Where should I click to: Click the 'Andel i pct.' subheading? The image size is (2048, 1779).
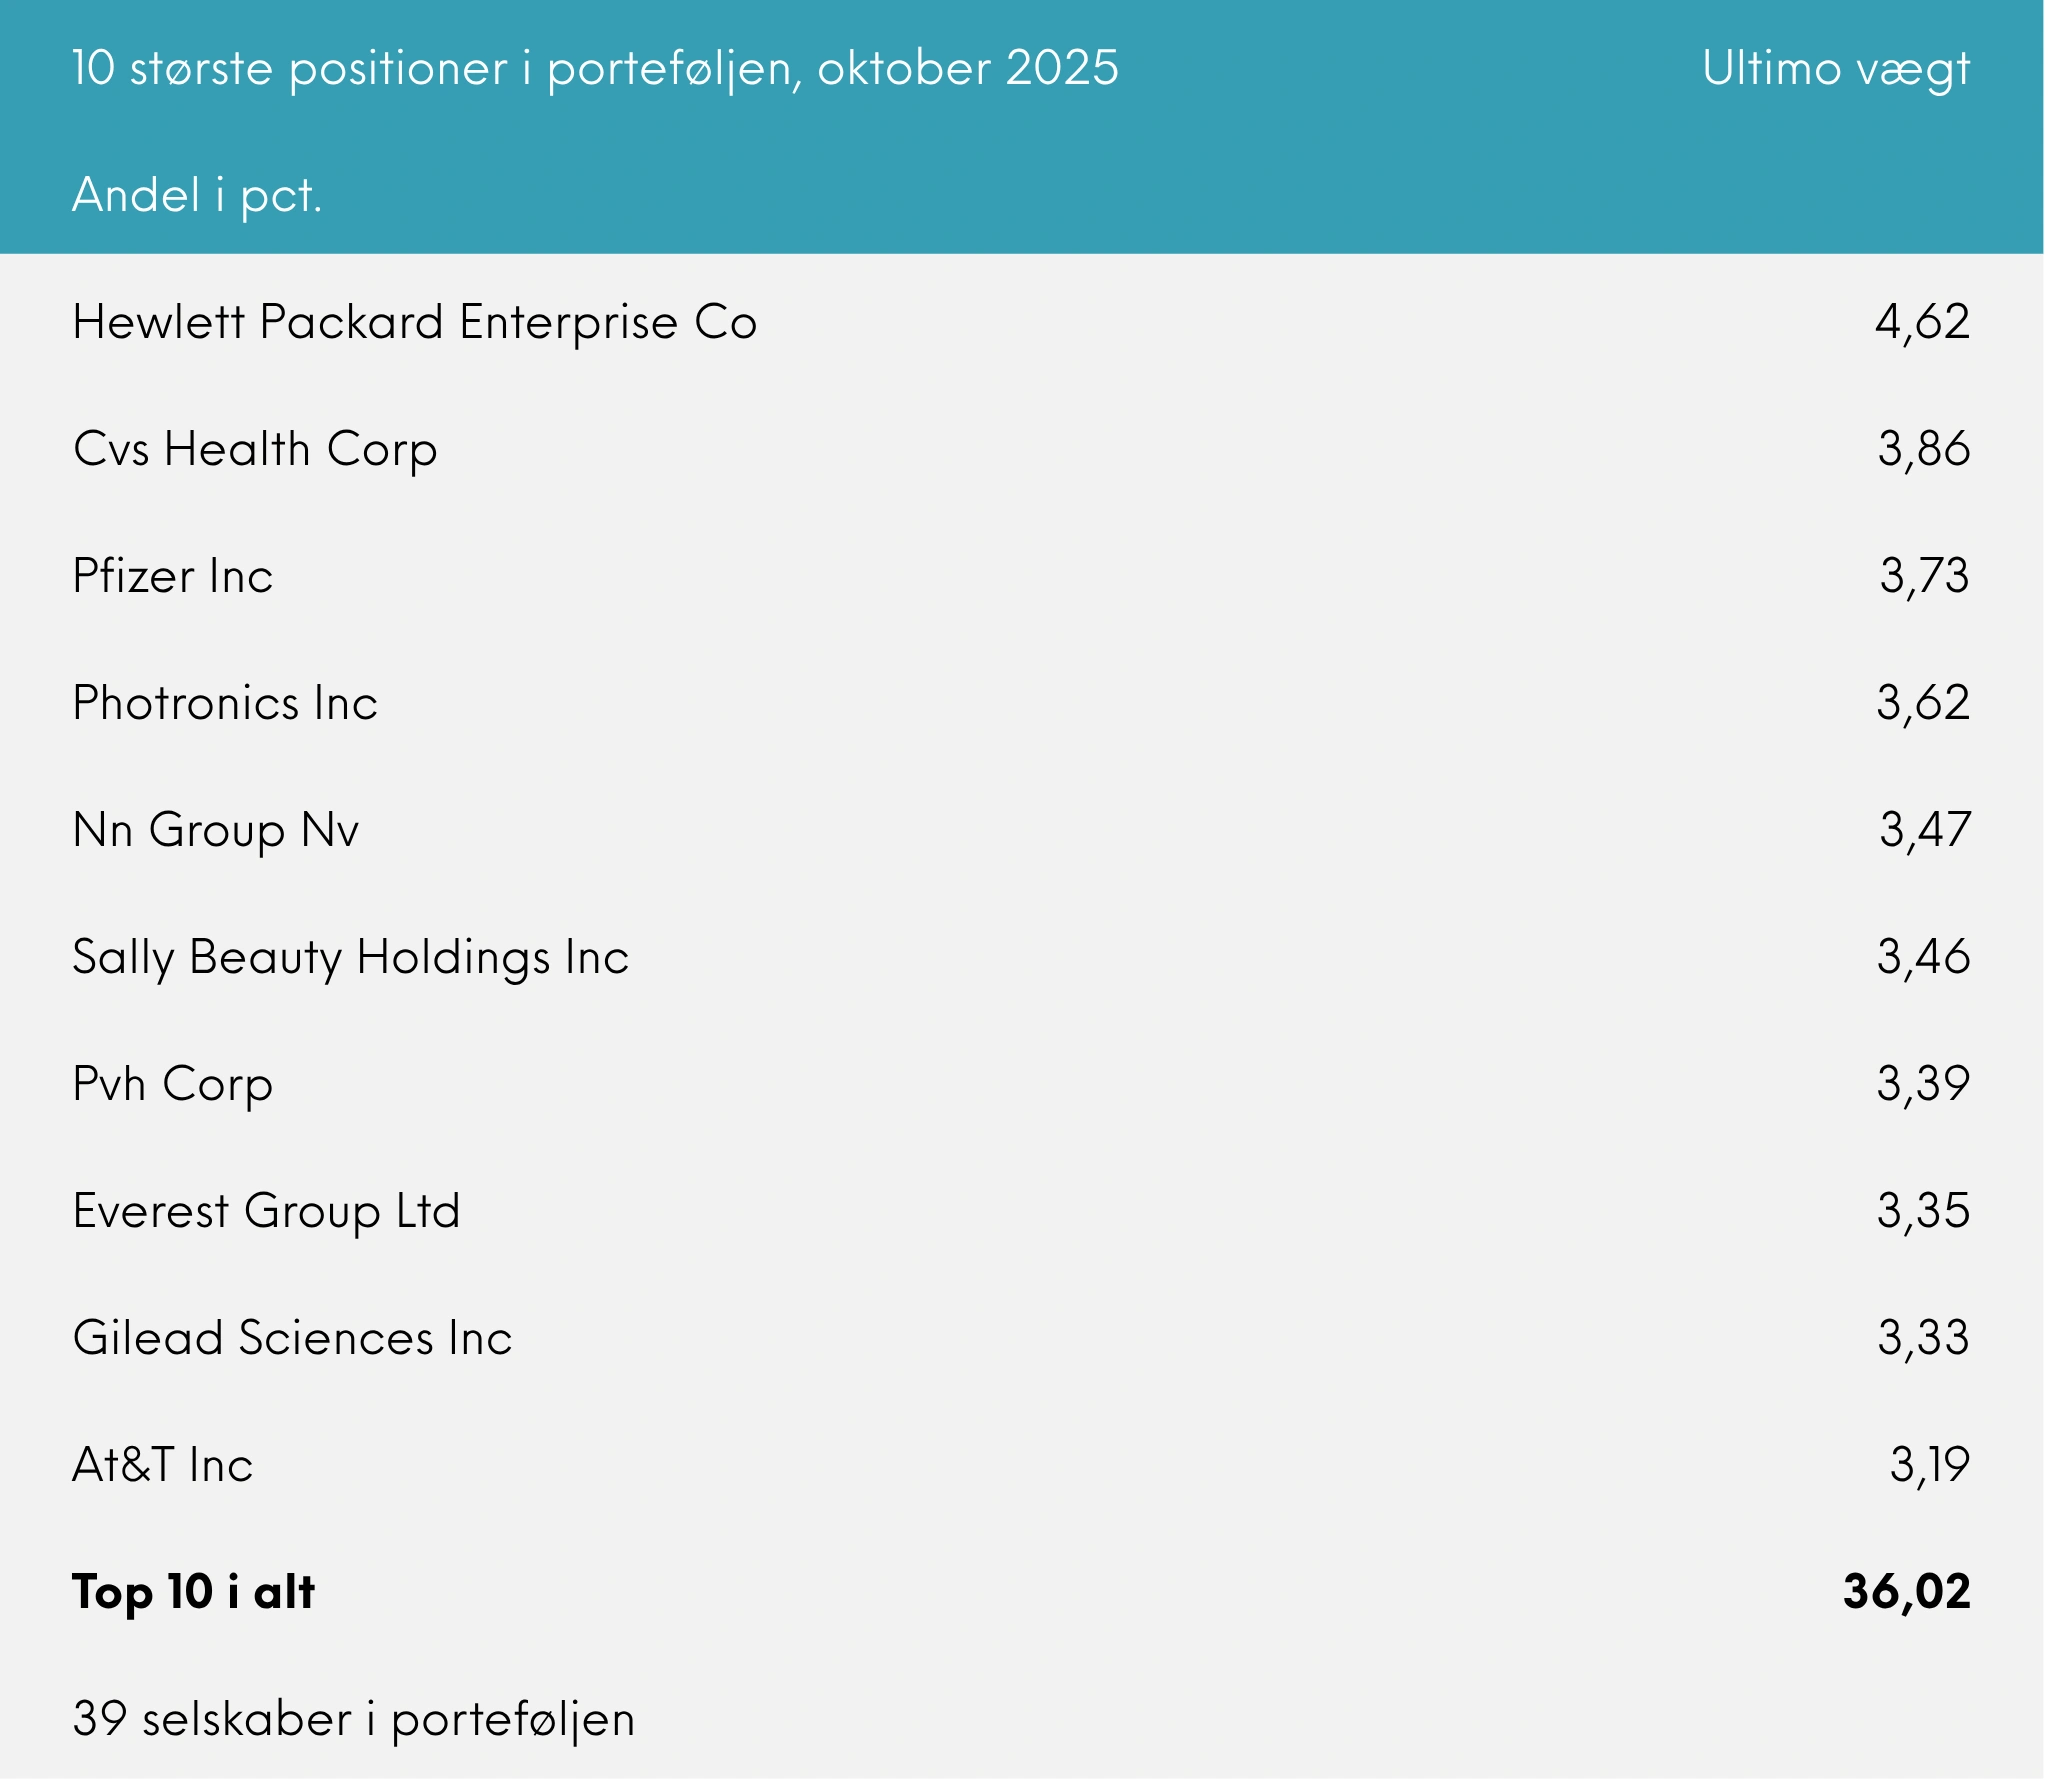coord(197,195)
